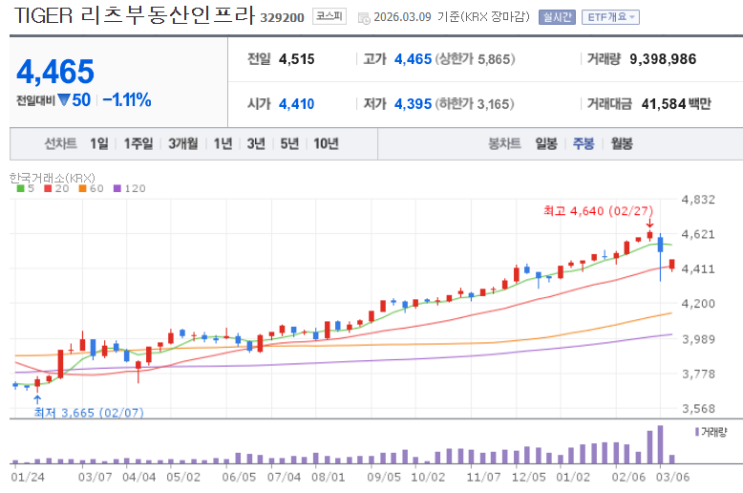Click the current price 4,465
The width and height of the screenshot is (743, 493).
point(55,72)
